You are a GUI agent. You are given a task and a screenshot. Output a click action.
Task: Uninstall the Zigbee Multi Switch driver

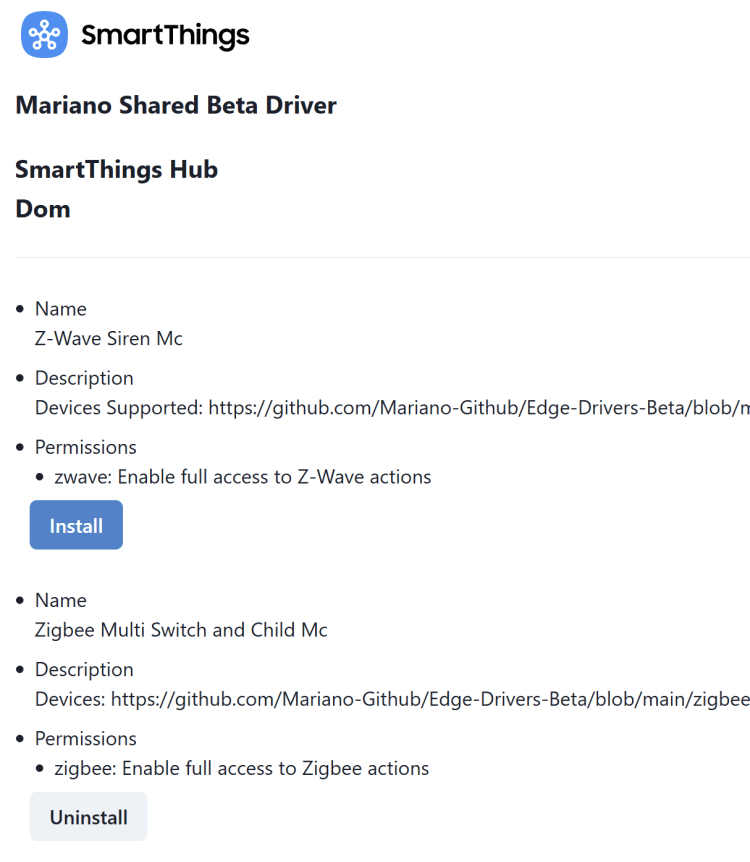(x=88, y=817)
